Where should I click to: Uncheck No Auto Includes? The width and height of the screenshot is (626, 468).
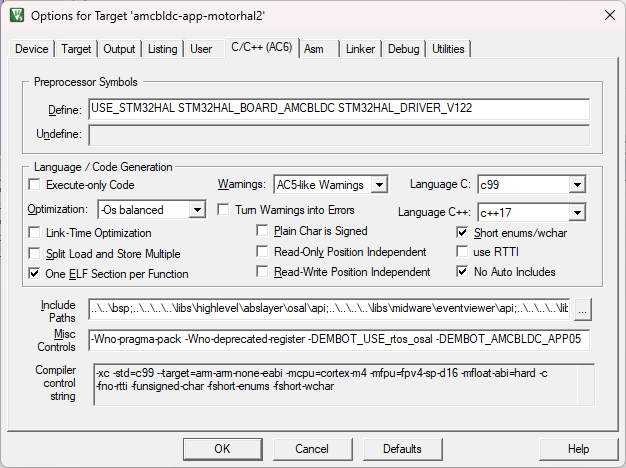pyautogui.click(x=462, y=272)
